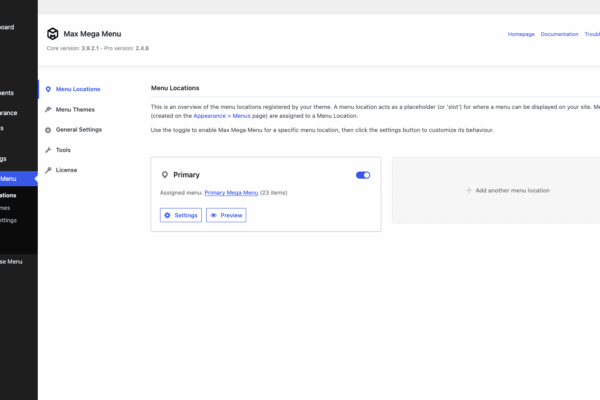Click the General Settings gear icon
This screenshot has width=600, height=400.
(x=48, y=130)
